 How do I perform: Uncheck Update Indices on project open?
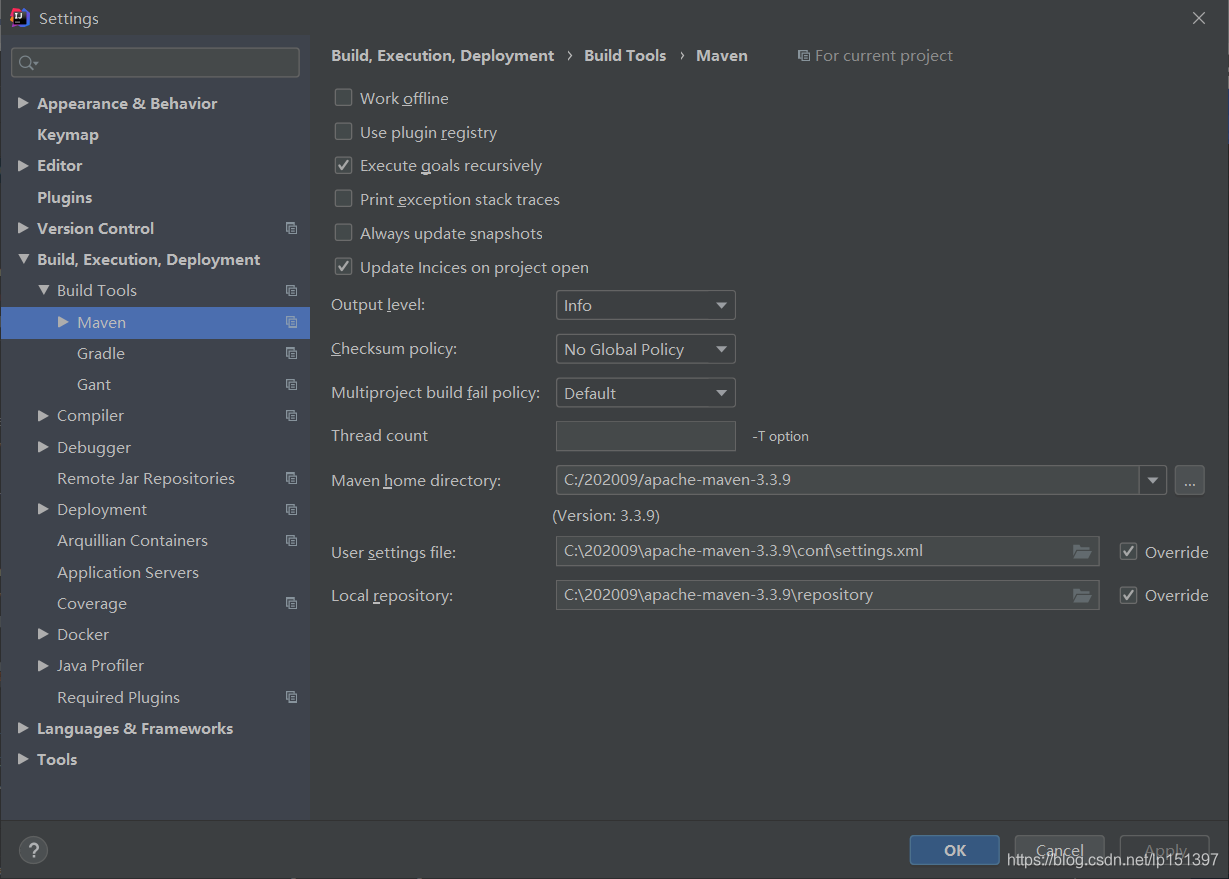343,266
